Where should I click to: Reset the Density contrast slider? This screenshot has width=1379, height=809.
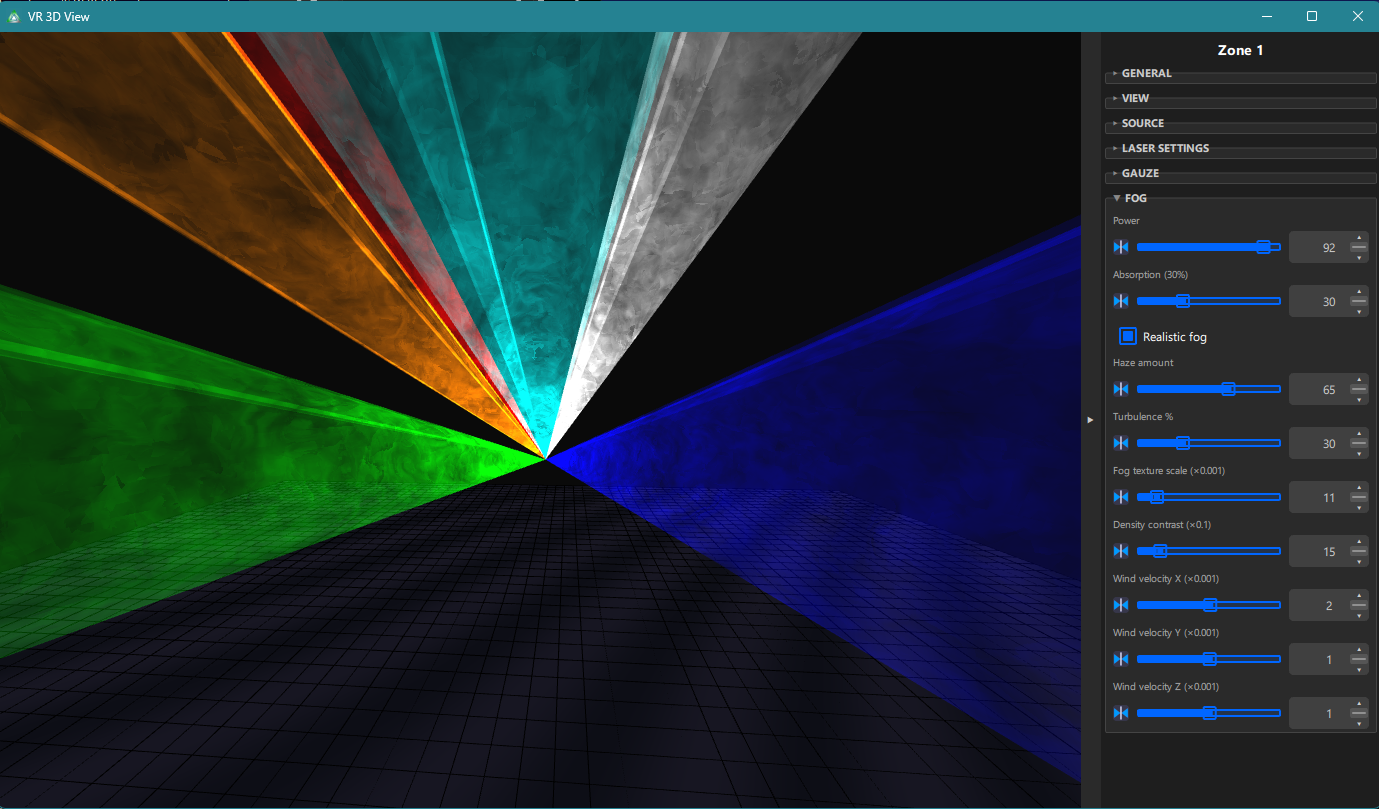1120,551
